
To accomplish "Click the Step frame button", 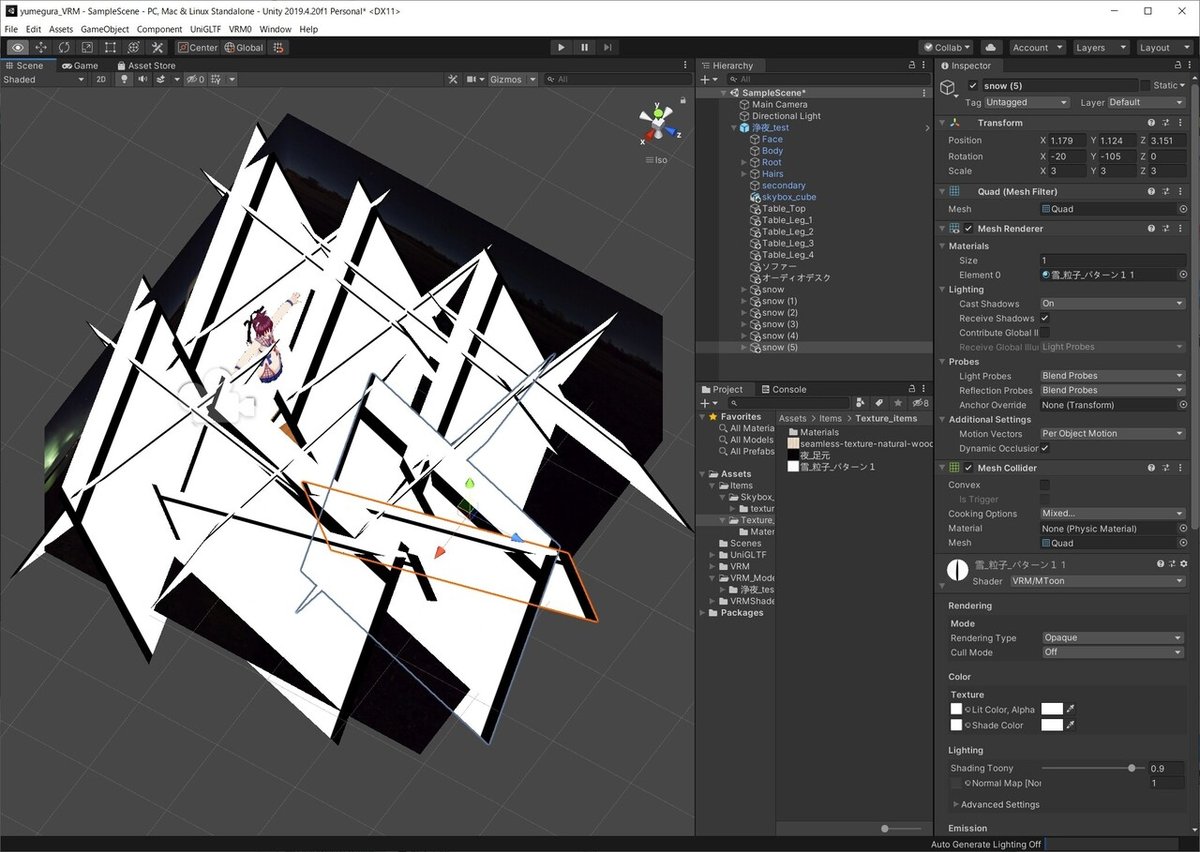I will [607, 47].
